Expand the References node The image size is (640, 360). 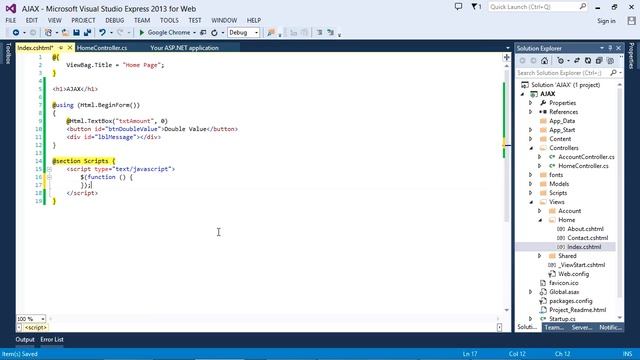point(531,112)
